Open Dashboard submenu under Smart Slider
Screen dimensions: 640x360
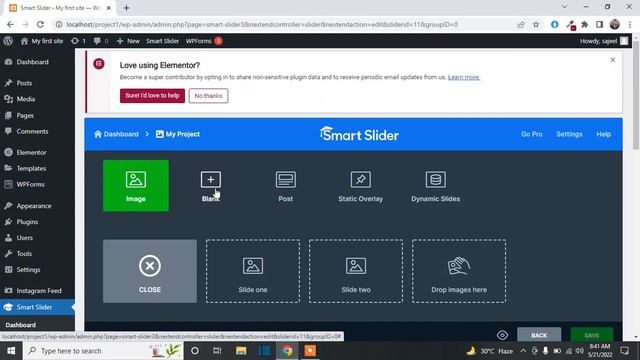pos(20,325)
